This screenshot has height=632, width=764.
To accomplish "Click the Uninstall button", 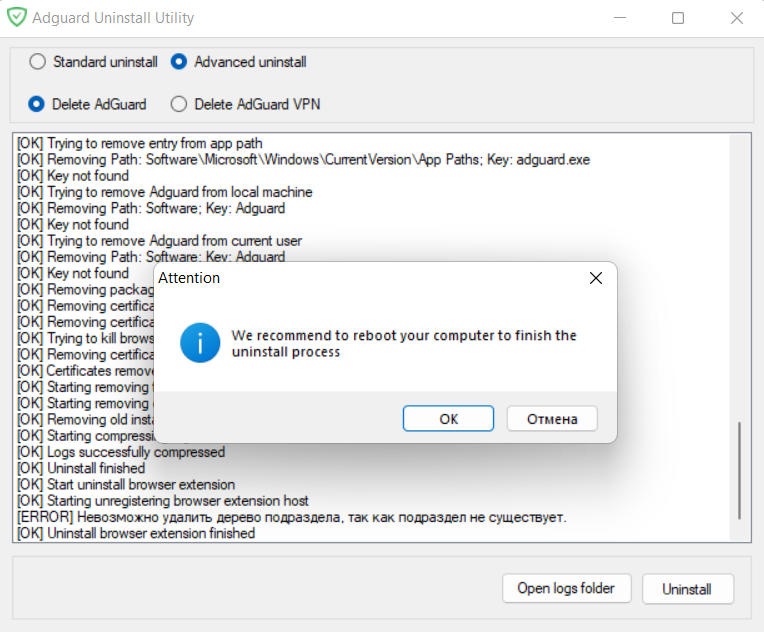I will [x=688, y=589].
